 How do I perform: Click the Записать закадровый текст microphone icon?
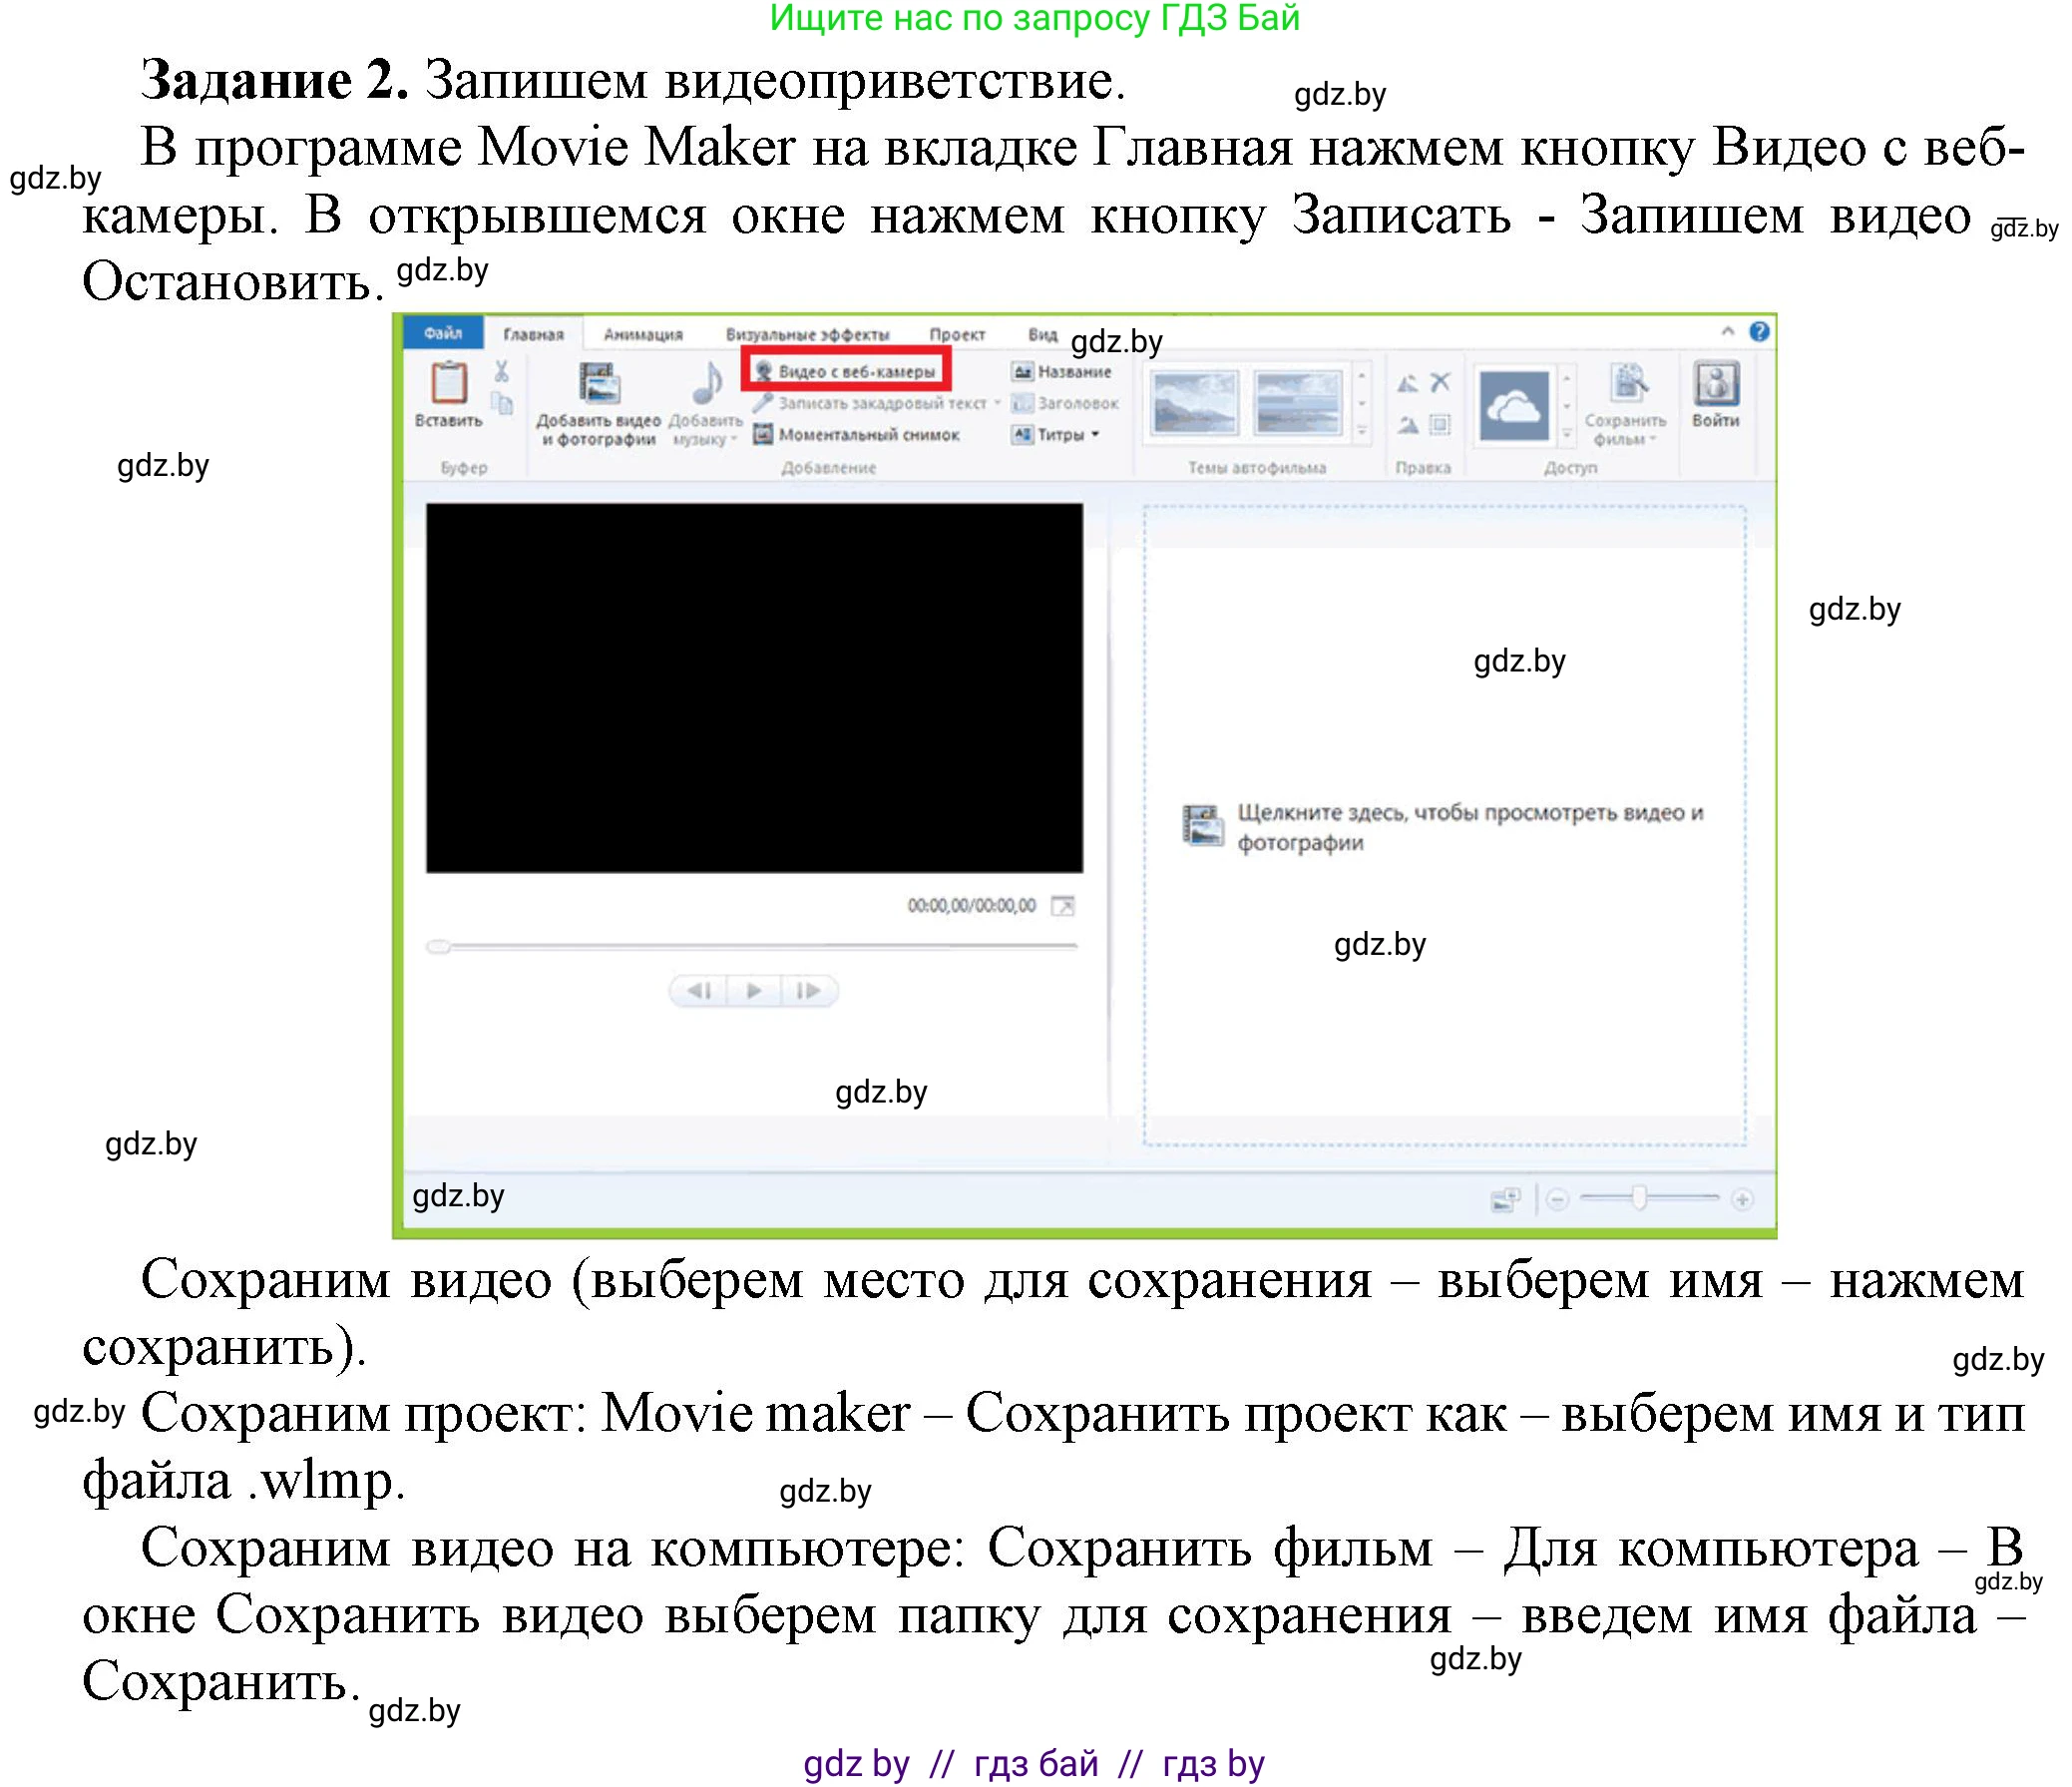click(x=763, y=403)
